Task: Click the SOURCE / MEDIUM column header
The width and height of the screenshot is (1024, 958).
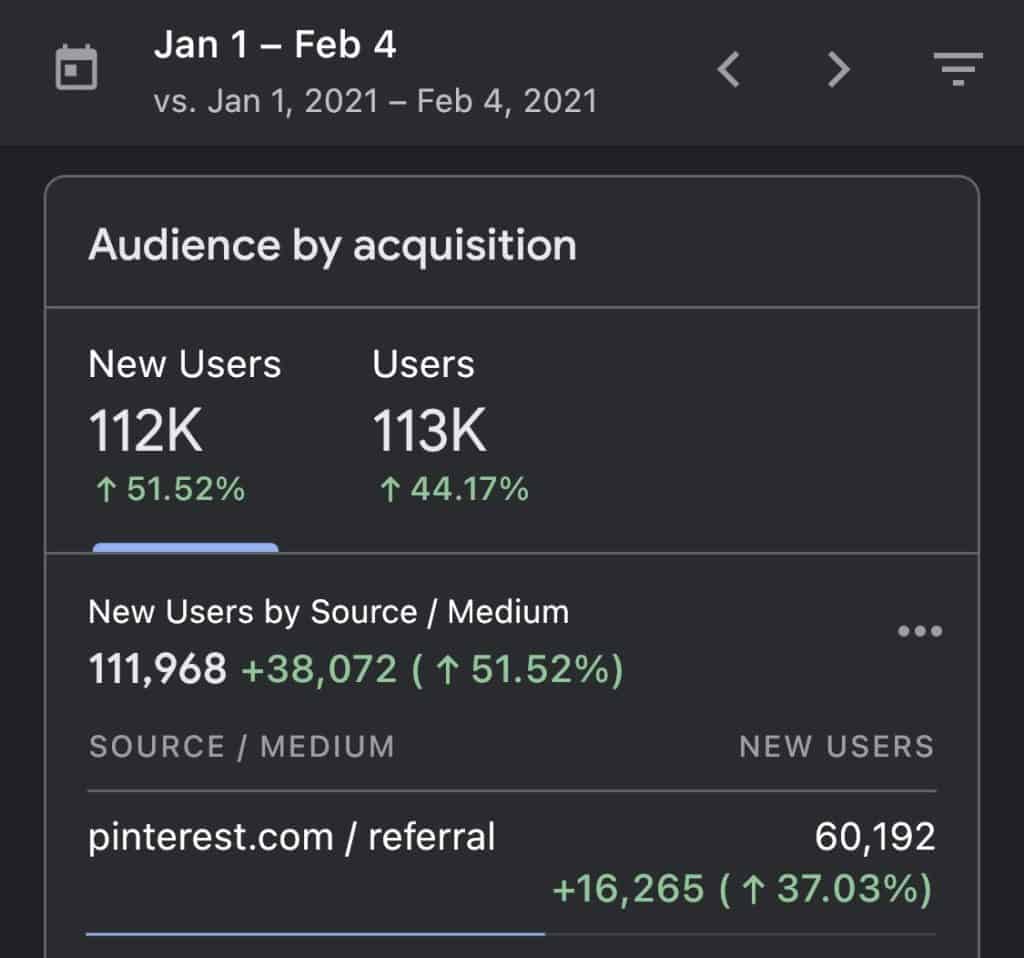Action: tap(240, 746)
